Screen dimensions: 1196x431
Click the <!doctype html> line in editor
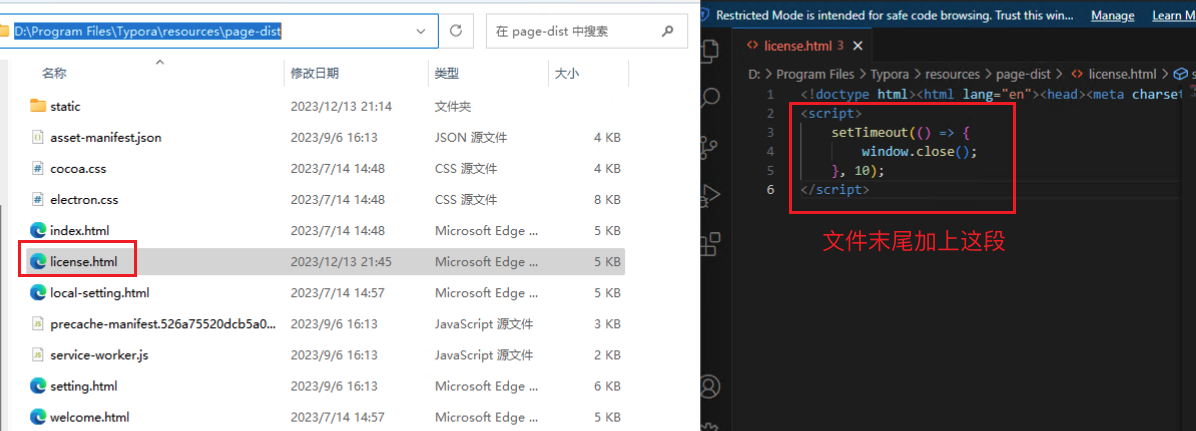(x=991, y=95)
